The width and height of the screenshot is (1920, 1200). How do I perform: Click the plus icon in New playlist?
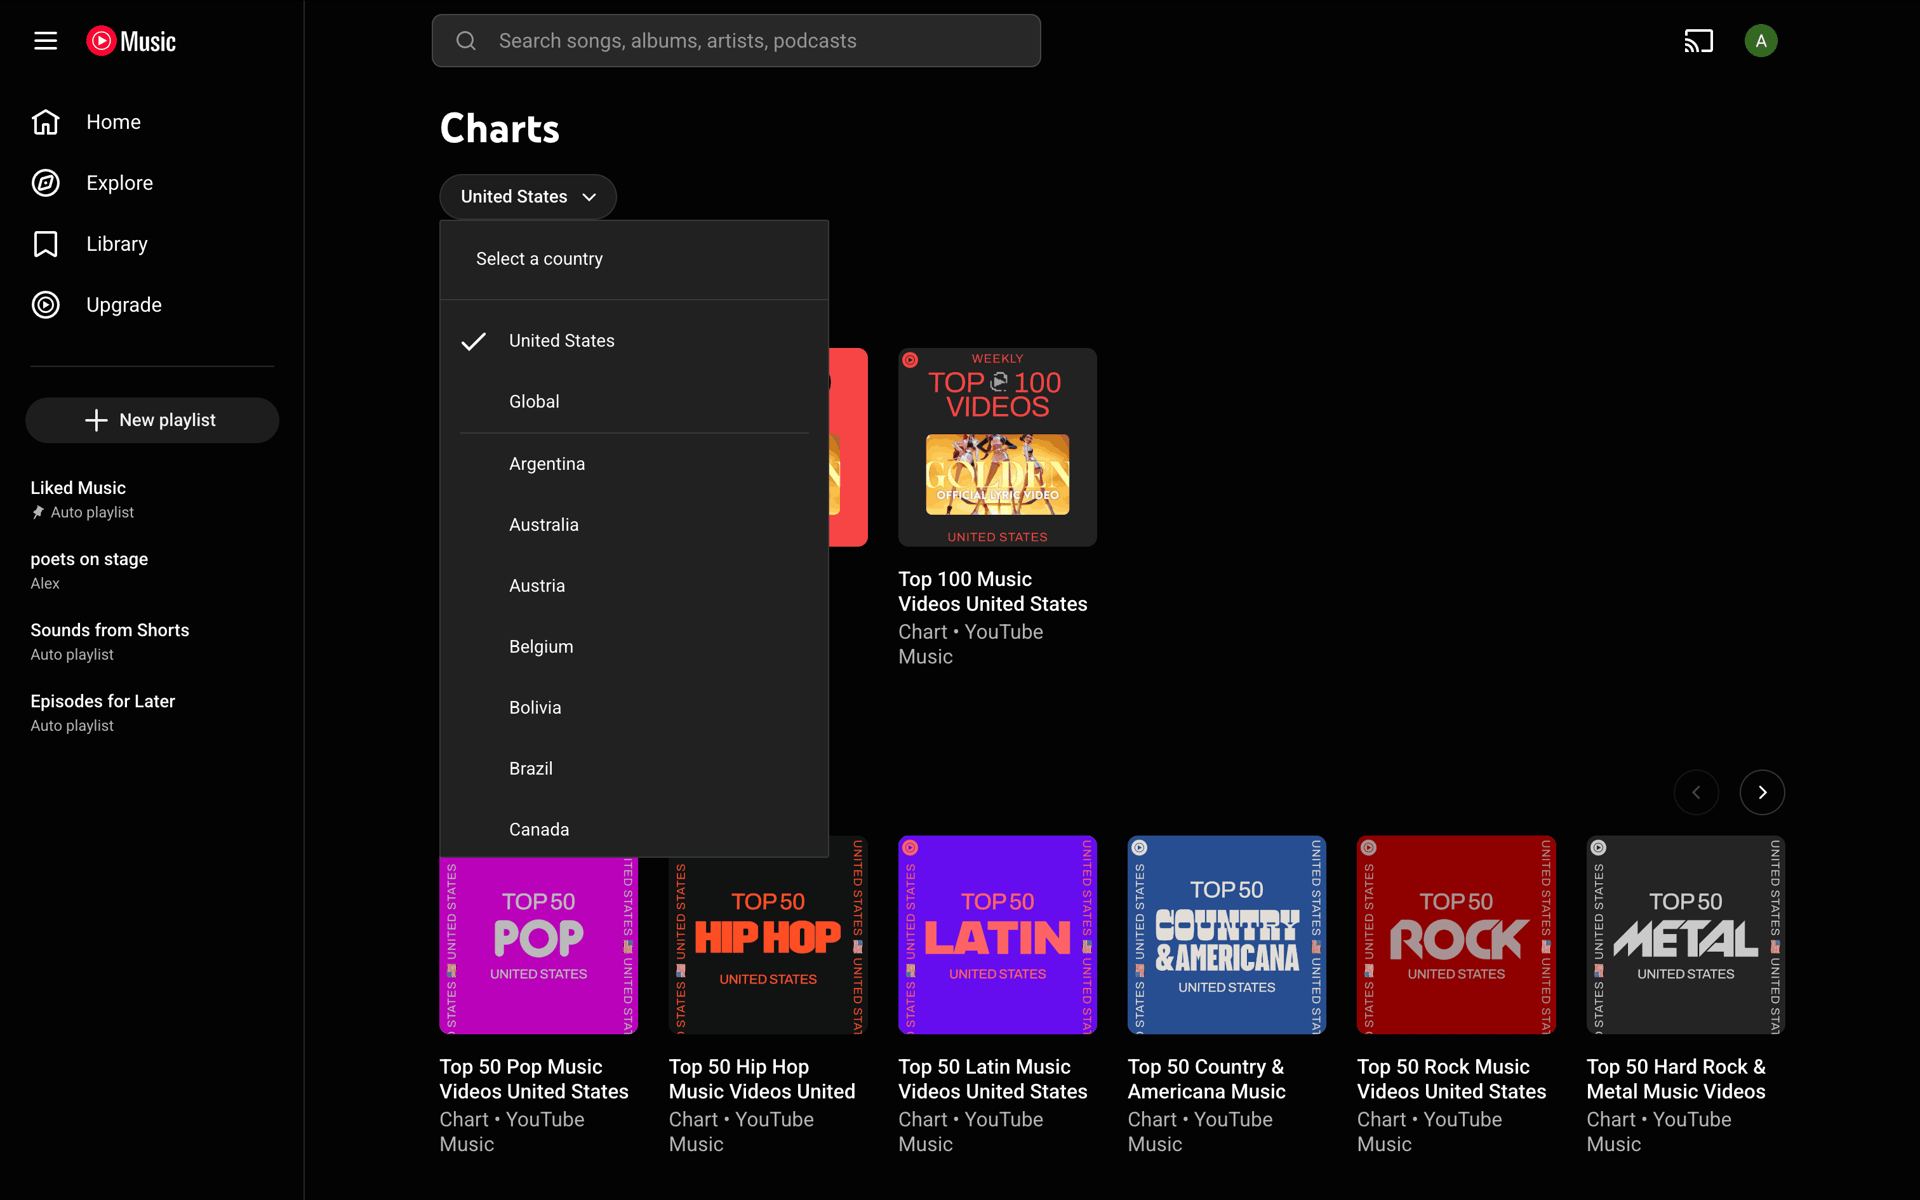pyautogui.click(x=96, y=420)
